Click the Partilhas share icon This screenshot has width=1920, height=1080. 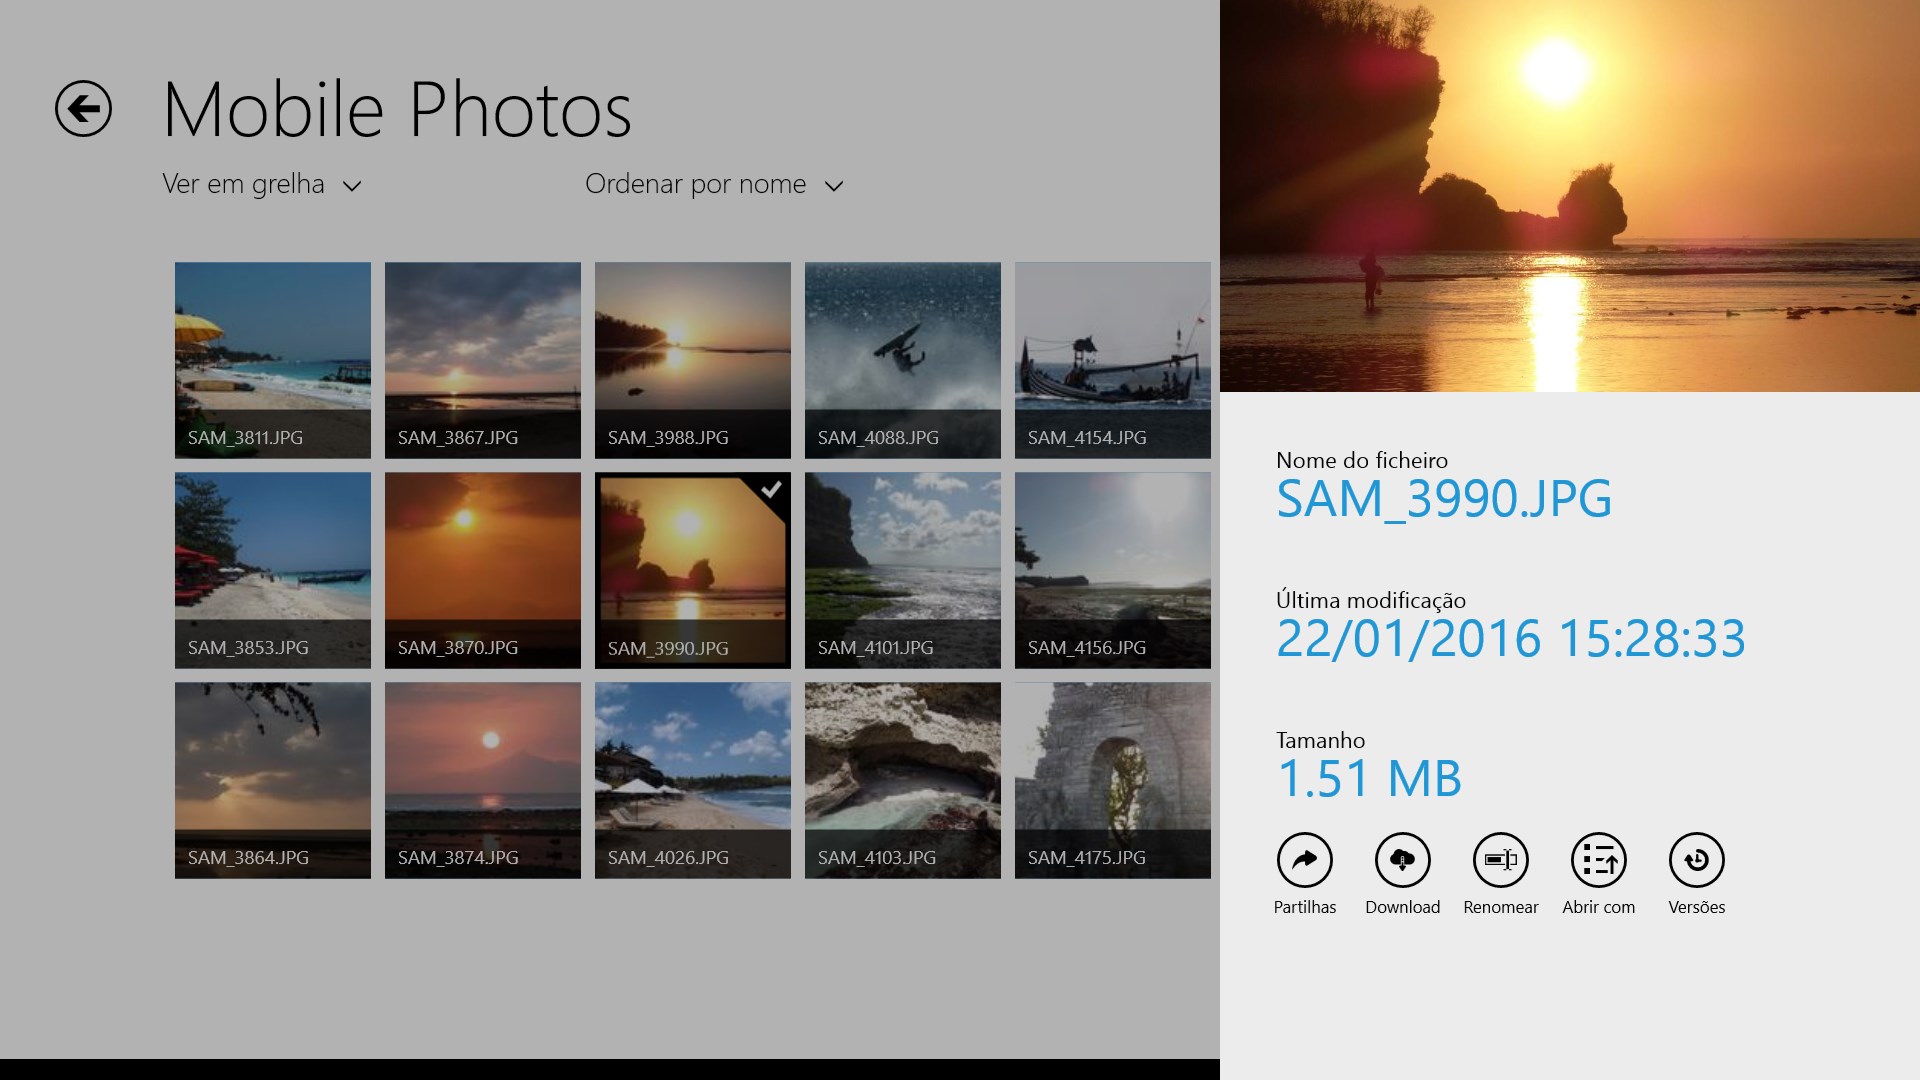point(1304,860)
